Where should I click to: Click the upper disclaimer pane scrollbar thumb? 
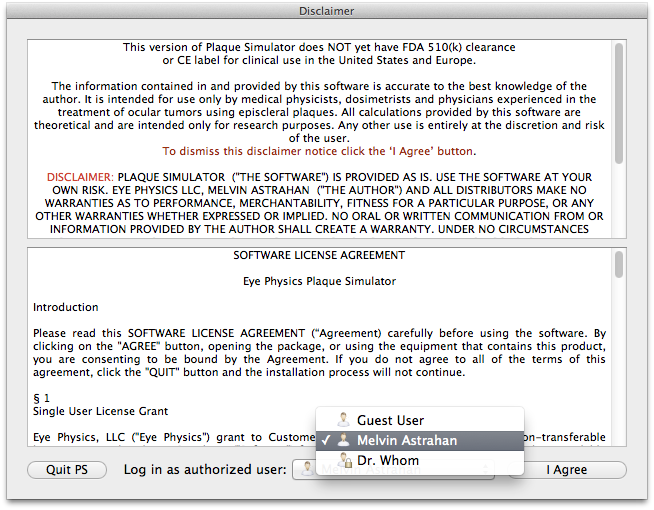tap(619, 70)
